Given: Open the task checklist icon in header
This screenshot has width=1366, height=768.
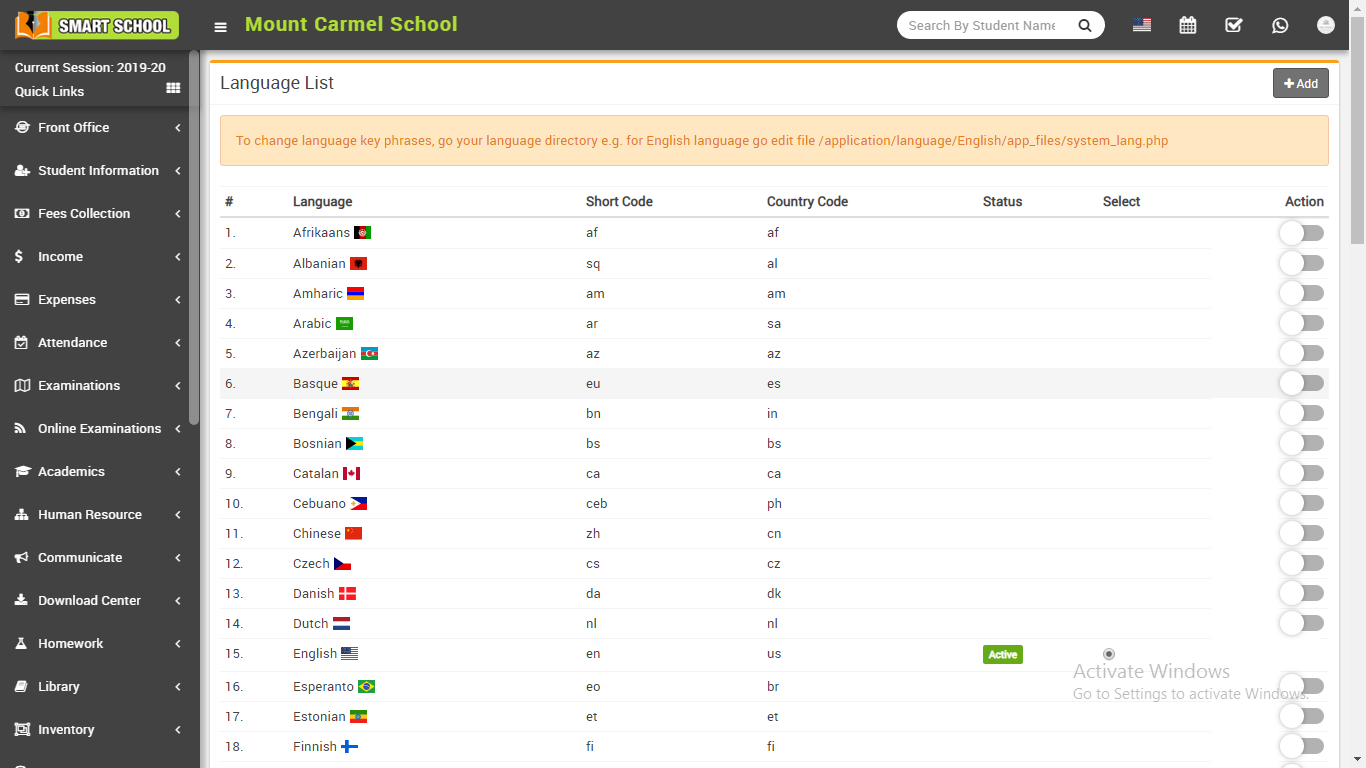Looking at the screenshot, I should (1233, 26).
